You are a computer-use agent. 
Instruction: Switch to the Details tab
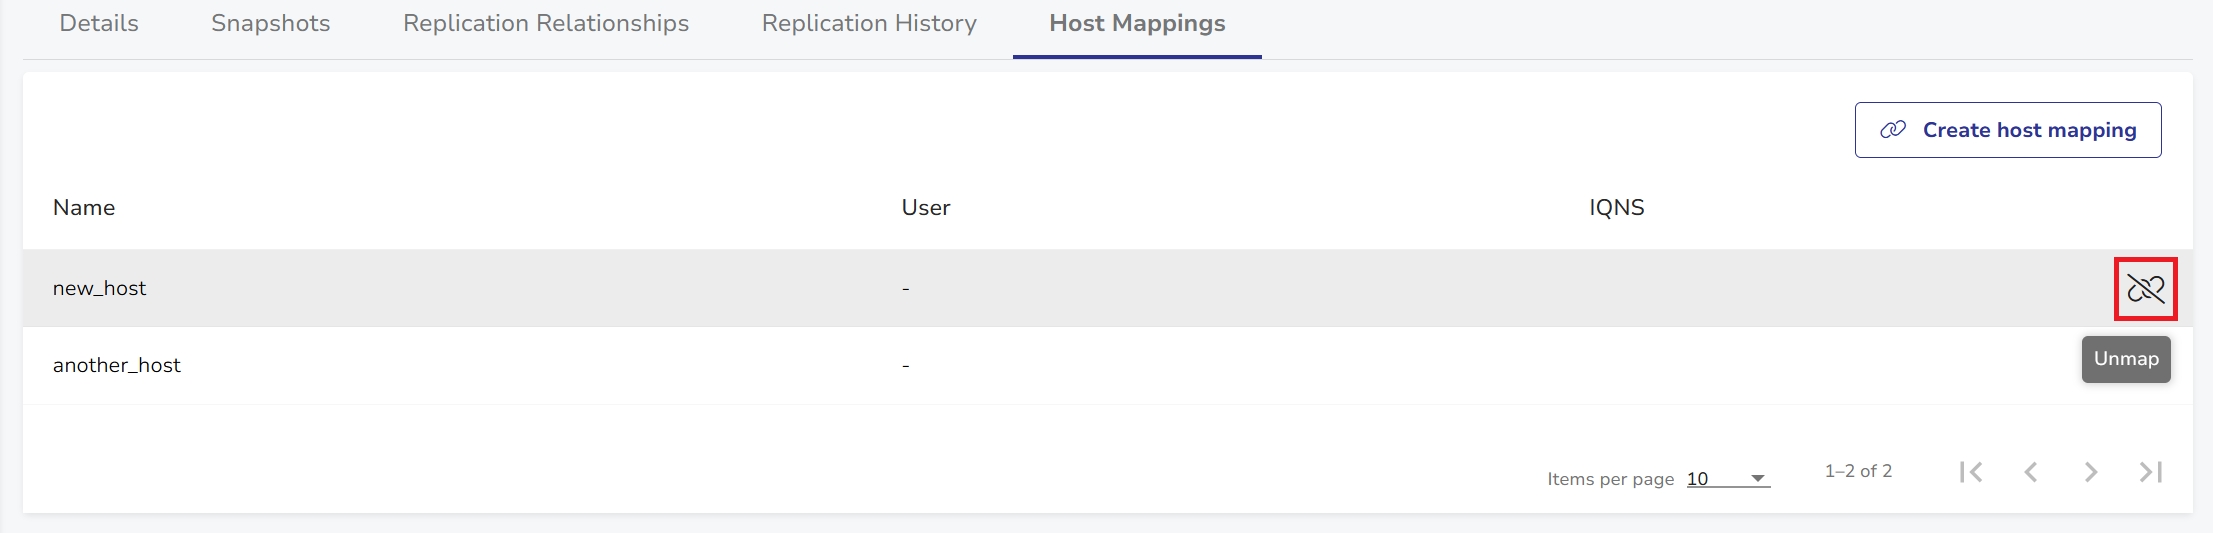(99, 23)
